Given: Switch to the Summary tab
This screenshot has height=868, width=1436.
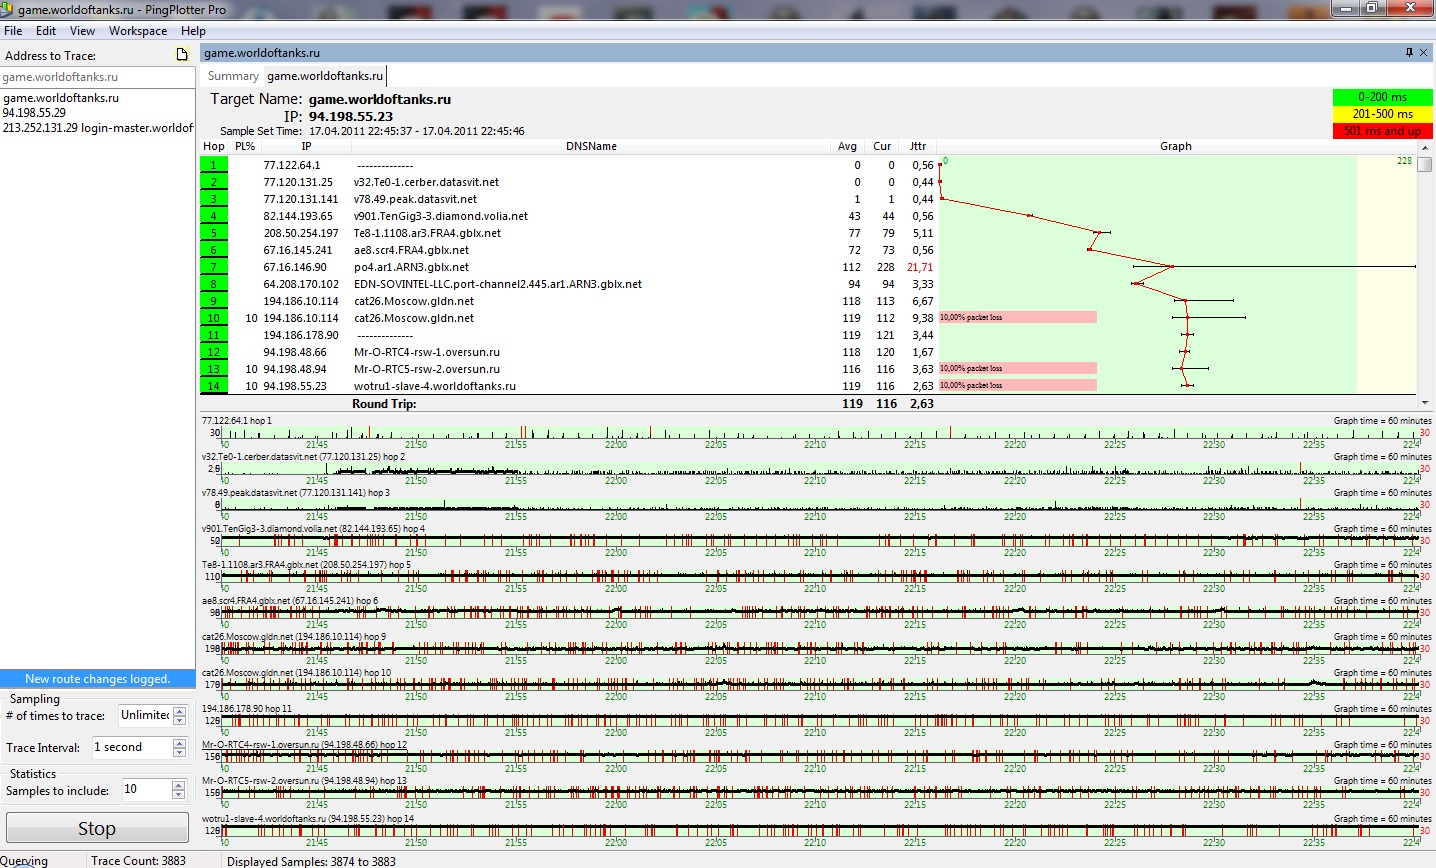Looking at the screenshot, I should 233,76.
